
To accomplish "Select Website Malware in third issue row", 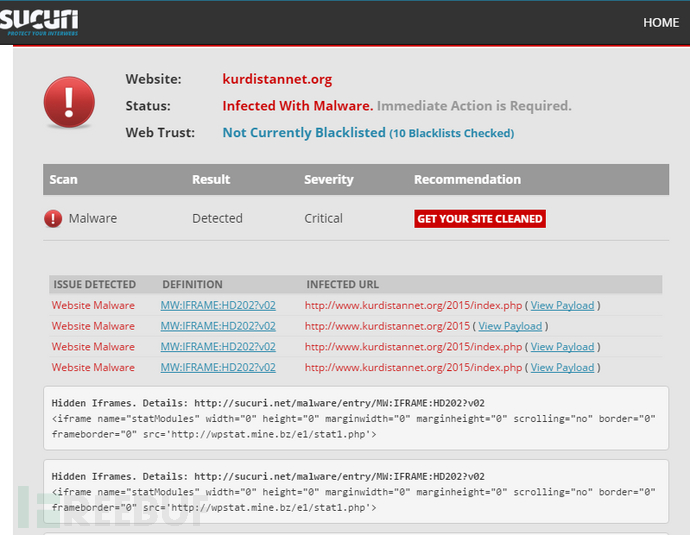I will (x=93, y=347).
